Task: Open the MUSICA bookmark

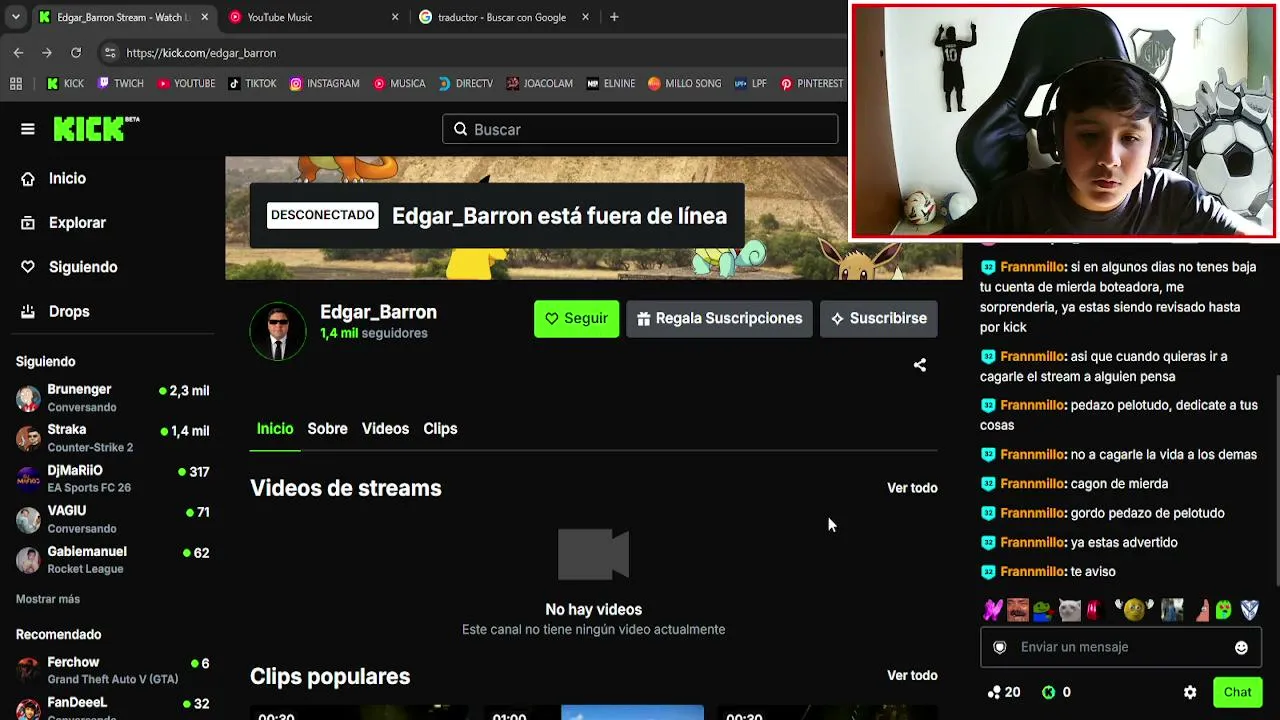Action: 399,84
